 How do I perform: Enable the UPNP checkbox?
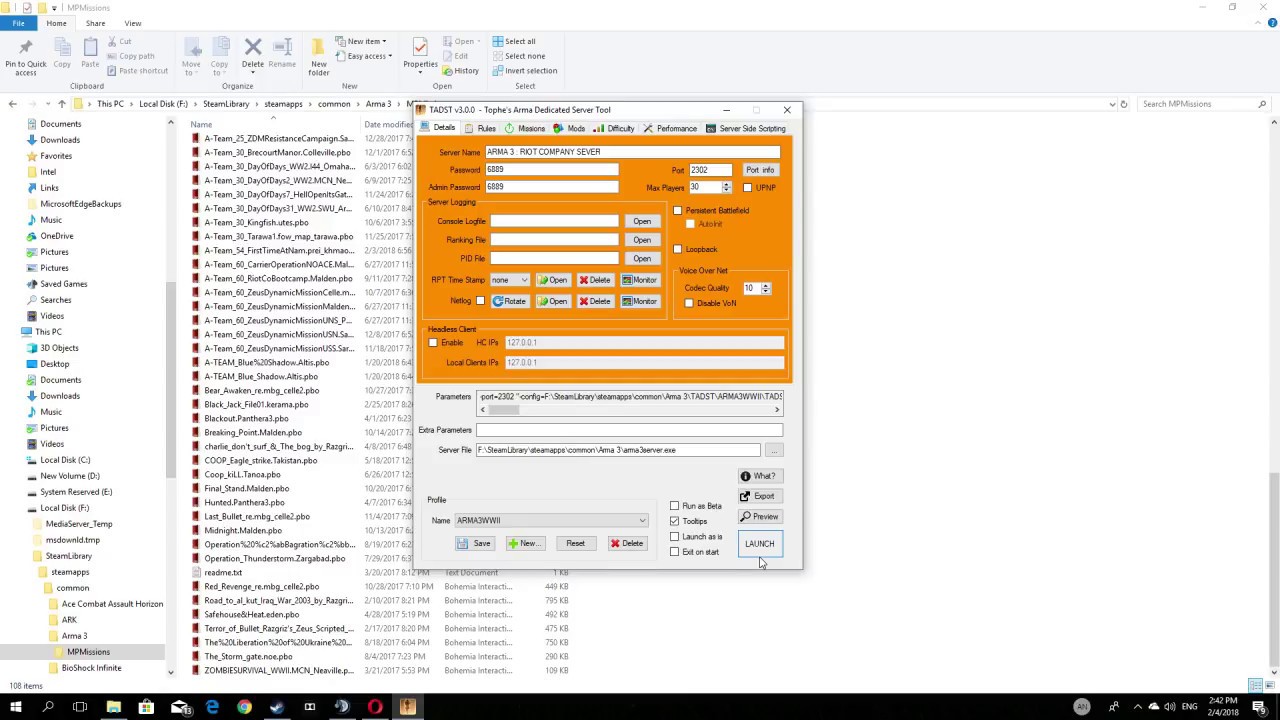(748, 188)
